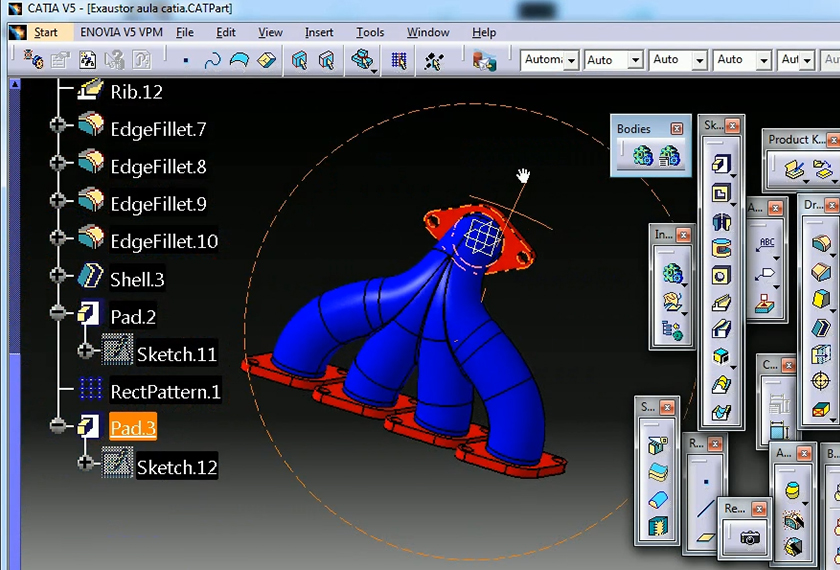Image resolution: width=840 pixels, height=570 pixels.
Task: Expand the Sketch.11 tree node
Action: [87, 352]
